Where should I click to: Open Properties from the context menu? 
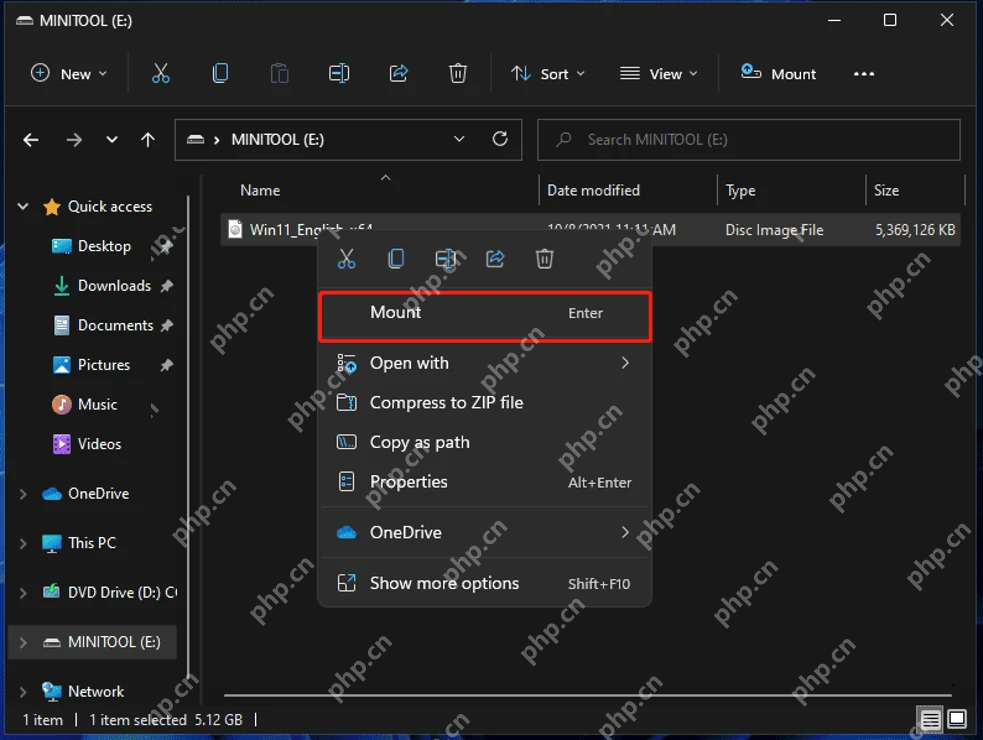(485, 482)
